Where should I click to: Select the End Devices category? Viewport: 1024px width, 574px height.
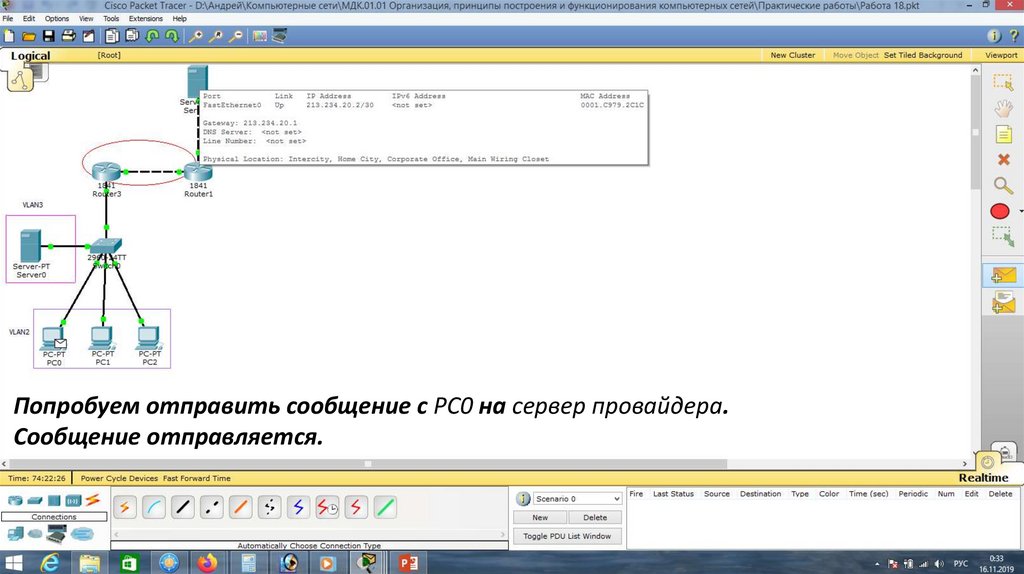click(15, 534)
